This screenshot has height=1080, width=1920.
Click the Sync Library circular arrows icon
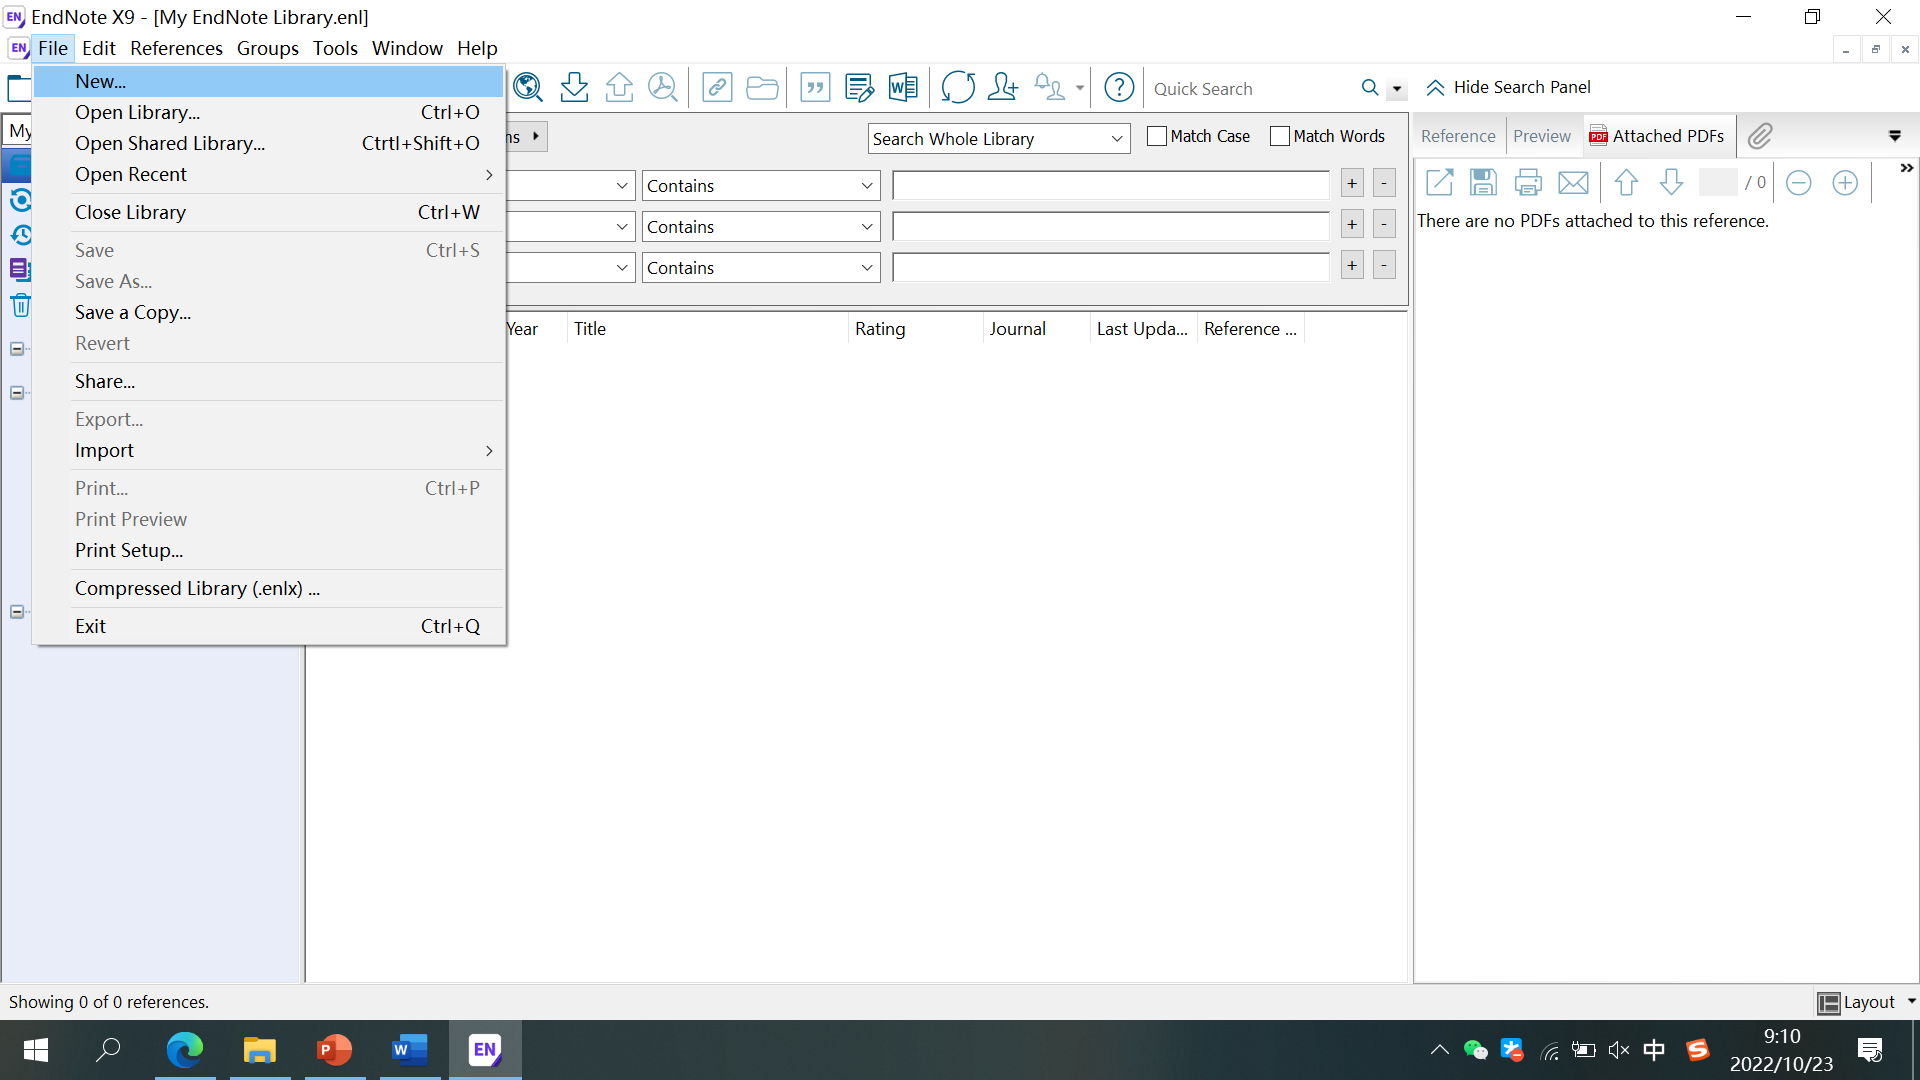(x=957, y=88)
